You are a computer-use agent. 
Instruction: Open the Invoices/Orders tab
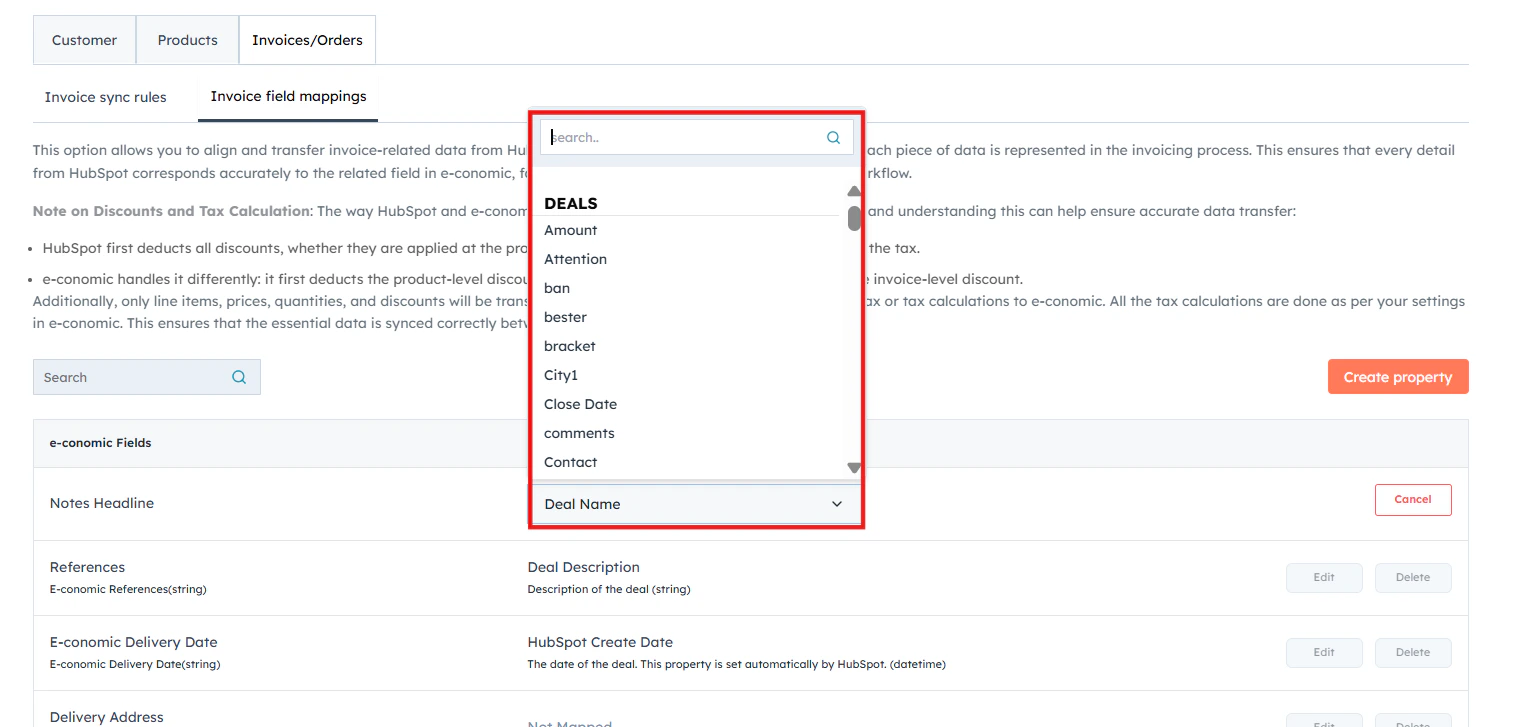(307, 40)
